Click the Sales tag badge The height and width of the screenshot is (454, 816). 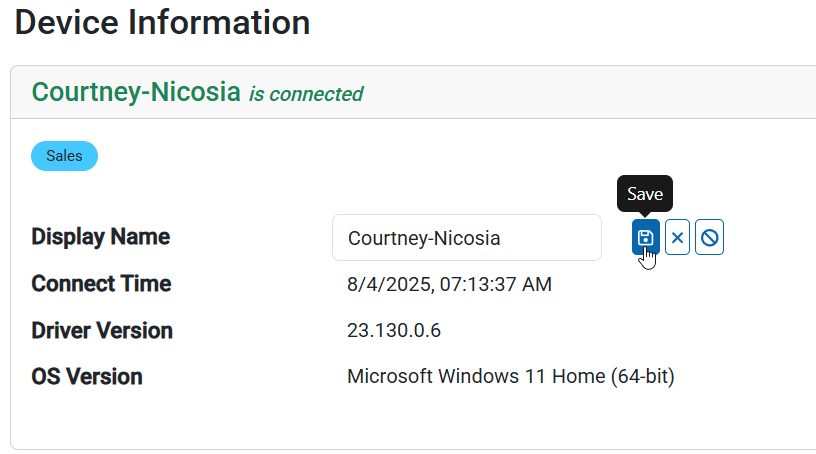[x=64, y=156]
